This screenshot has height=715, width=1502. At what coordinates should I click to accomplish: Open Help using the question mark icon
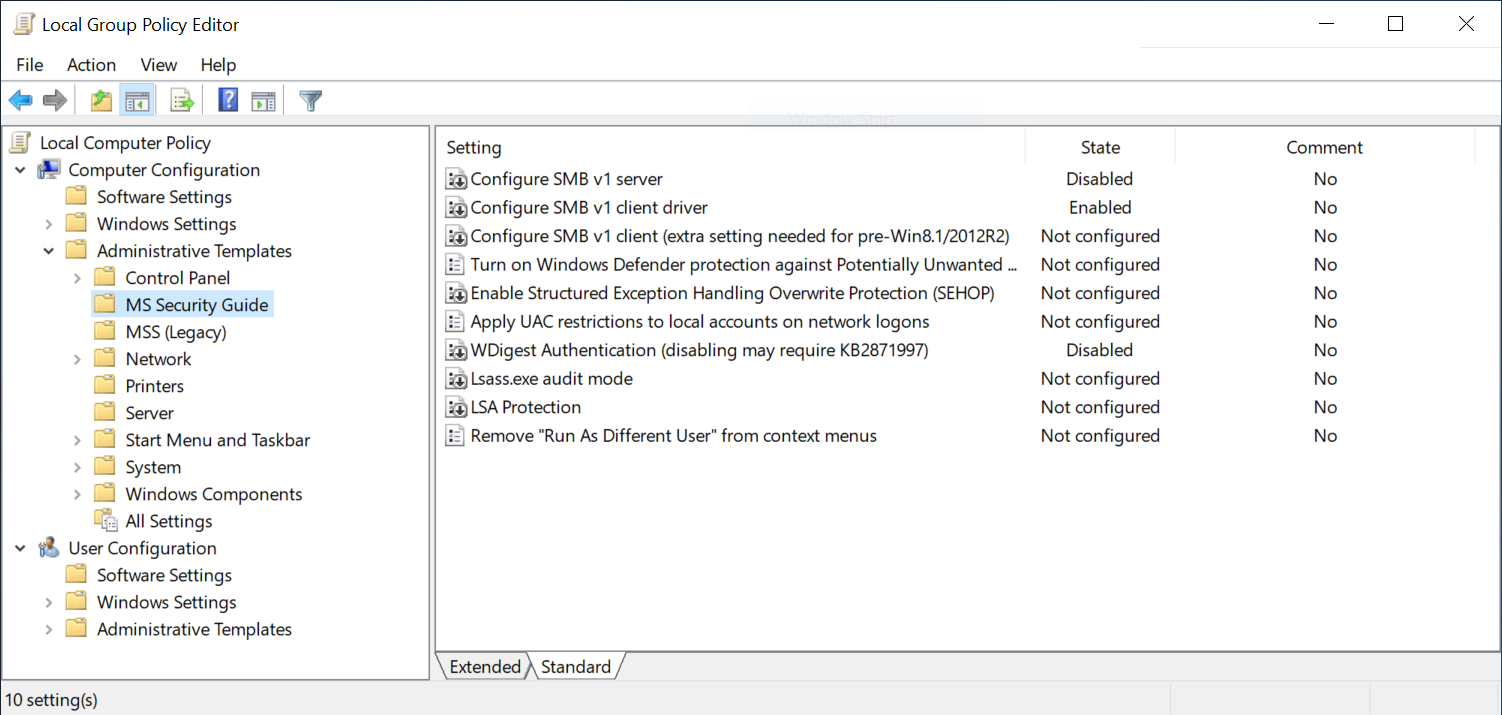pos(227,99)
